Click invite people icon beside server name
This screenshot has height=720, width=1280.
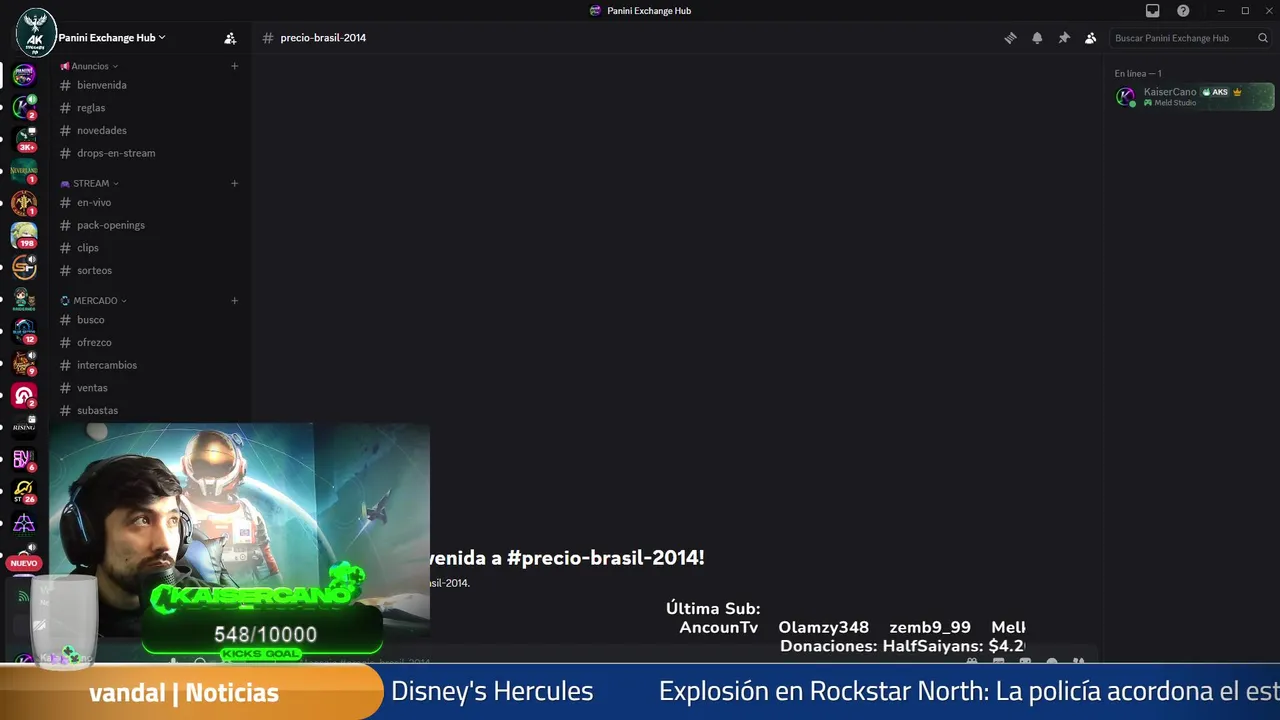pos(230,38)
